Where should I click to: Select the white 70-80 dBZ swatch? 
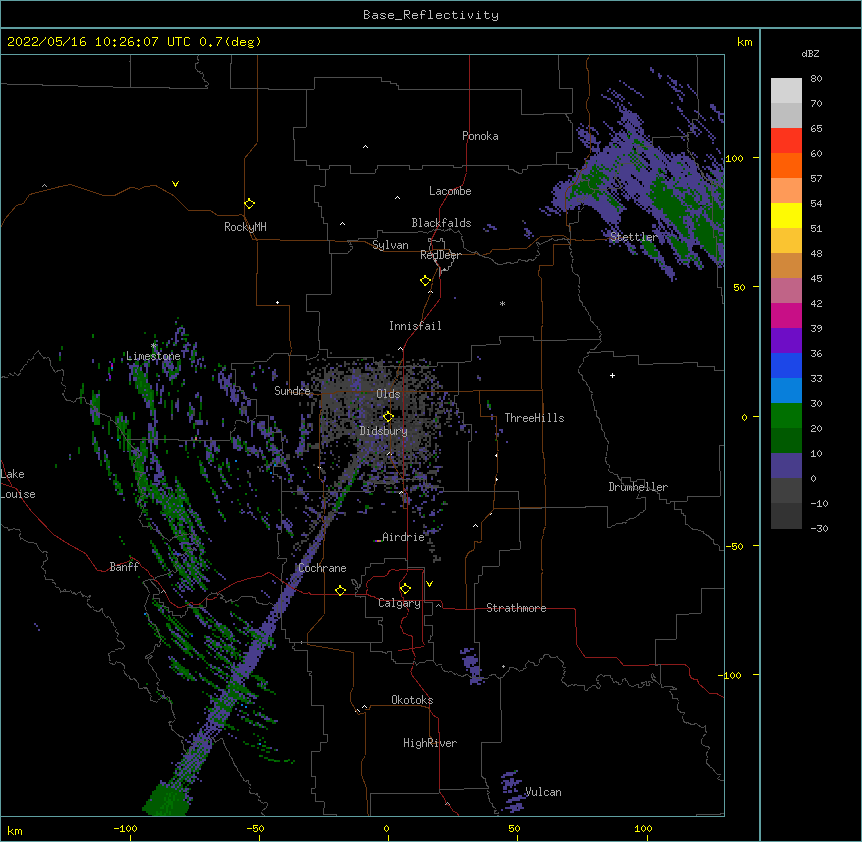(786, 90)
